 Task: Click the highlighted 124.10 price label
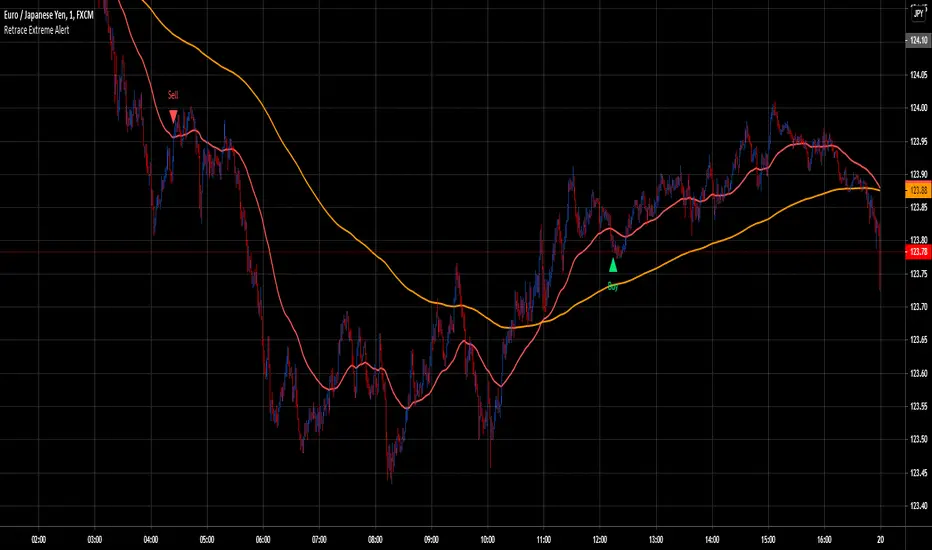pyautogui.click(x=918, y=40)
